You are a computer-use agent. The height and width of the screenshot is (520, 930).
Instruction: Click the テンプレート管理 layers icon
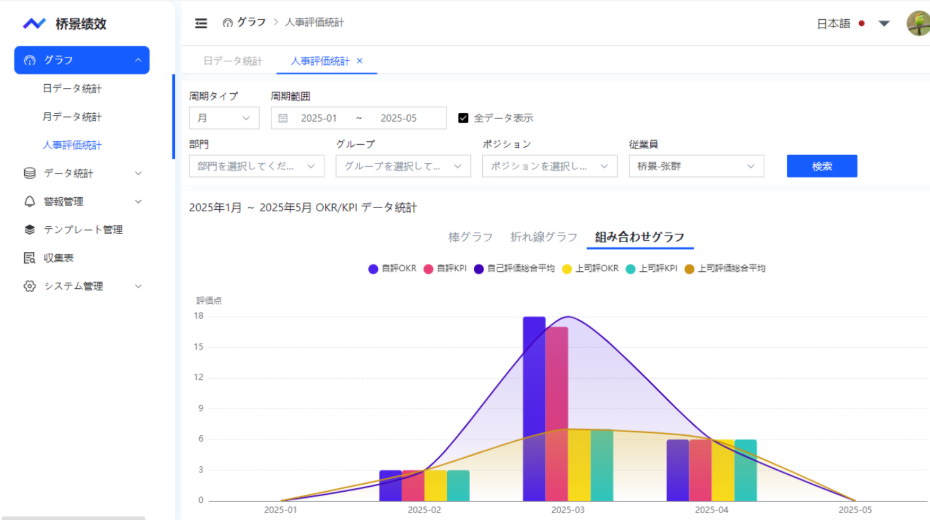pos(29,229)
